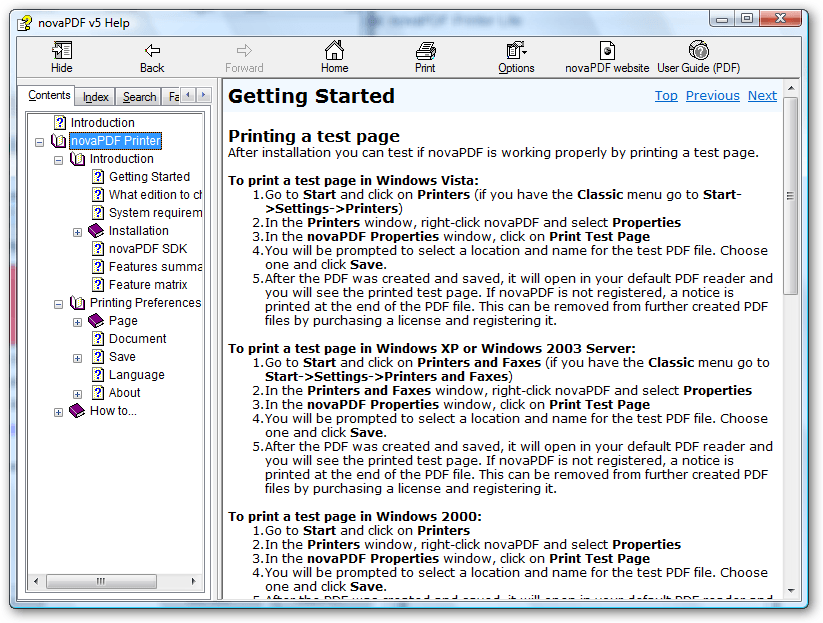Switch to the Contents tab
Viewport: 823px width, 623px height.
click(49, 96)
